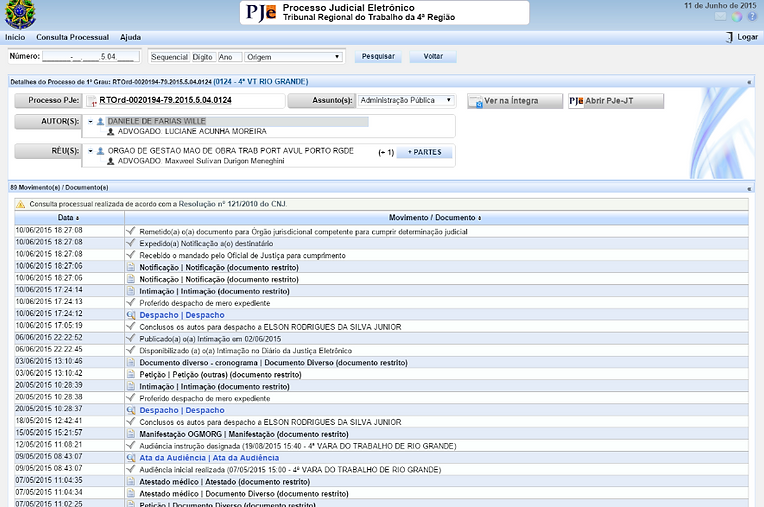The image size is (764, 507).
Task: Click document icon of Documento diverso - cronograma row
Action: (x=131, y=362)
